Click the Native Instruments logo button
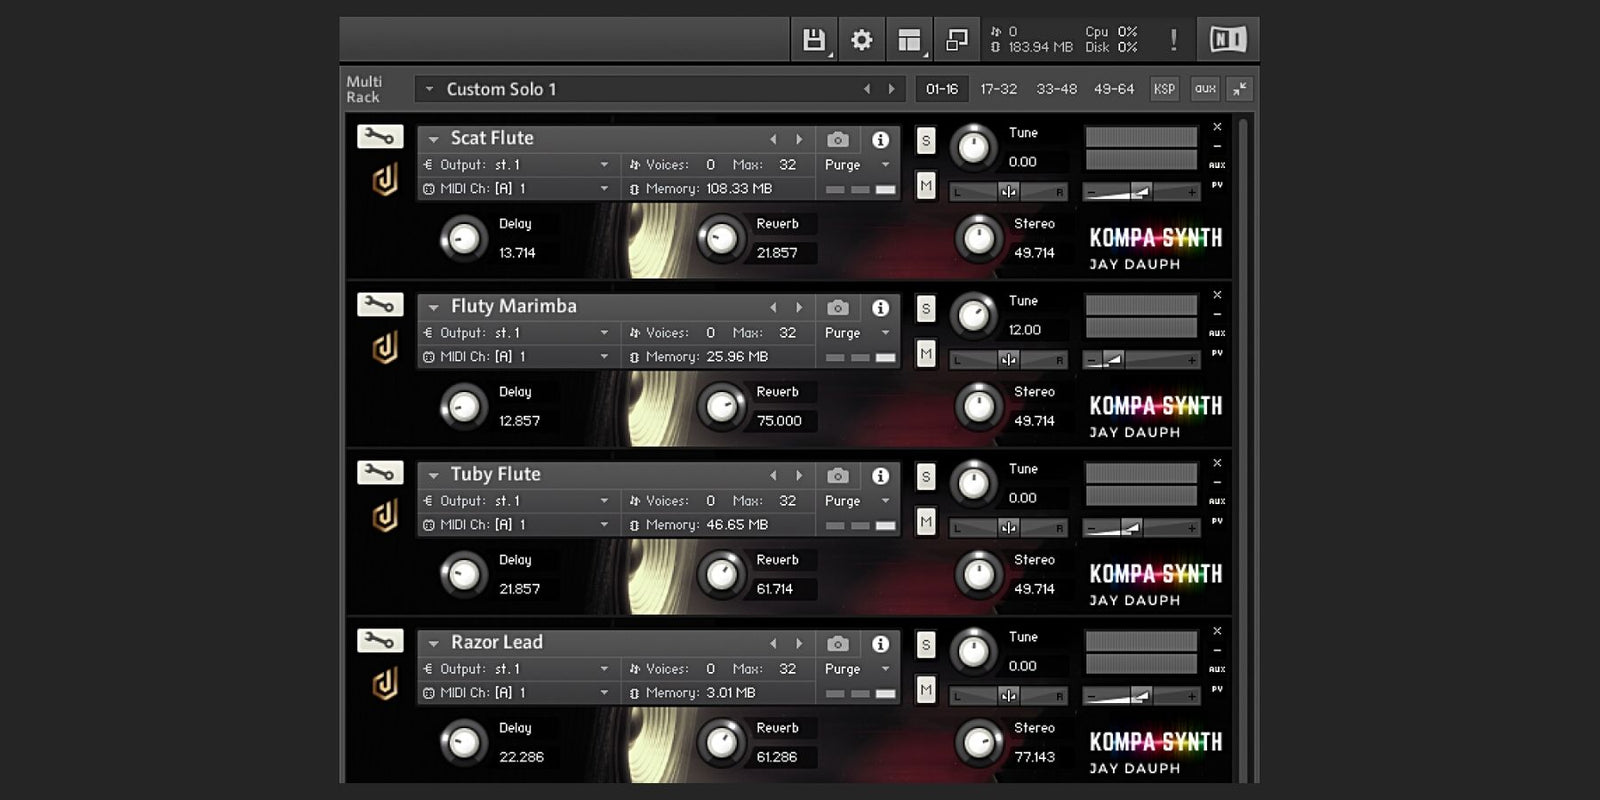Viewport: 1600px width, 800px height. pos(1227,40)
